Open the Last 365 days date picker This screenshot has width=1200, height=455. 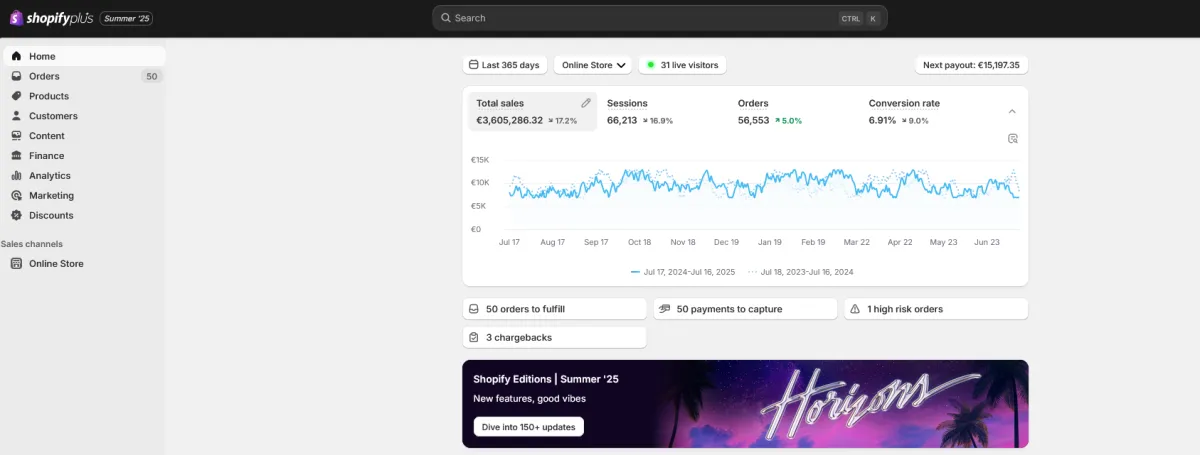pos(505,65)
